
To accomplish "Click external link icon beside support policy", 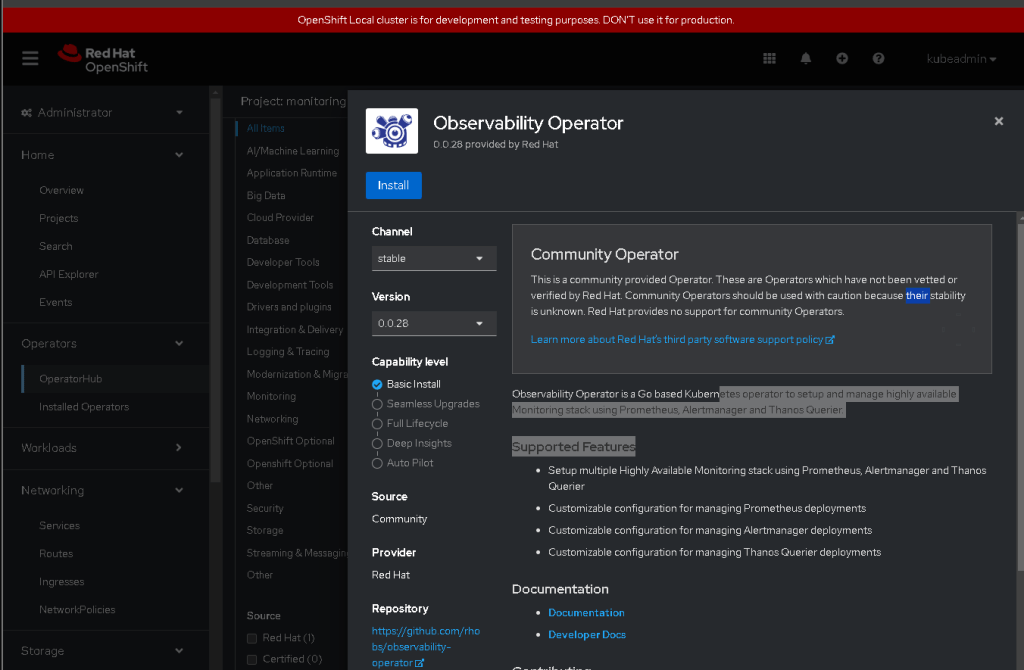I will 830,340.
